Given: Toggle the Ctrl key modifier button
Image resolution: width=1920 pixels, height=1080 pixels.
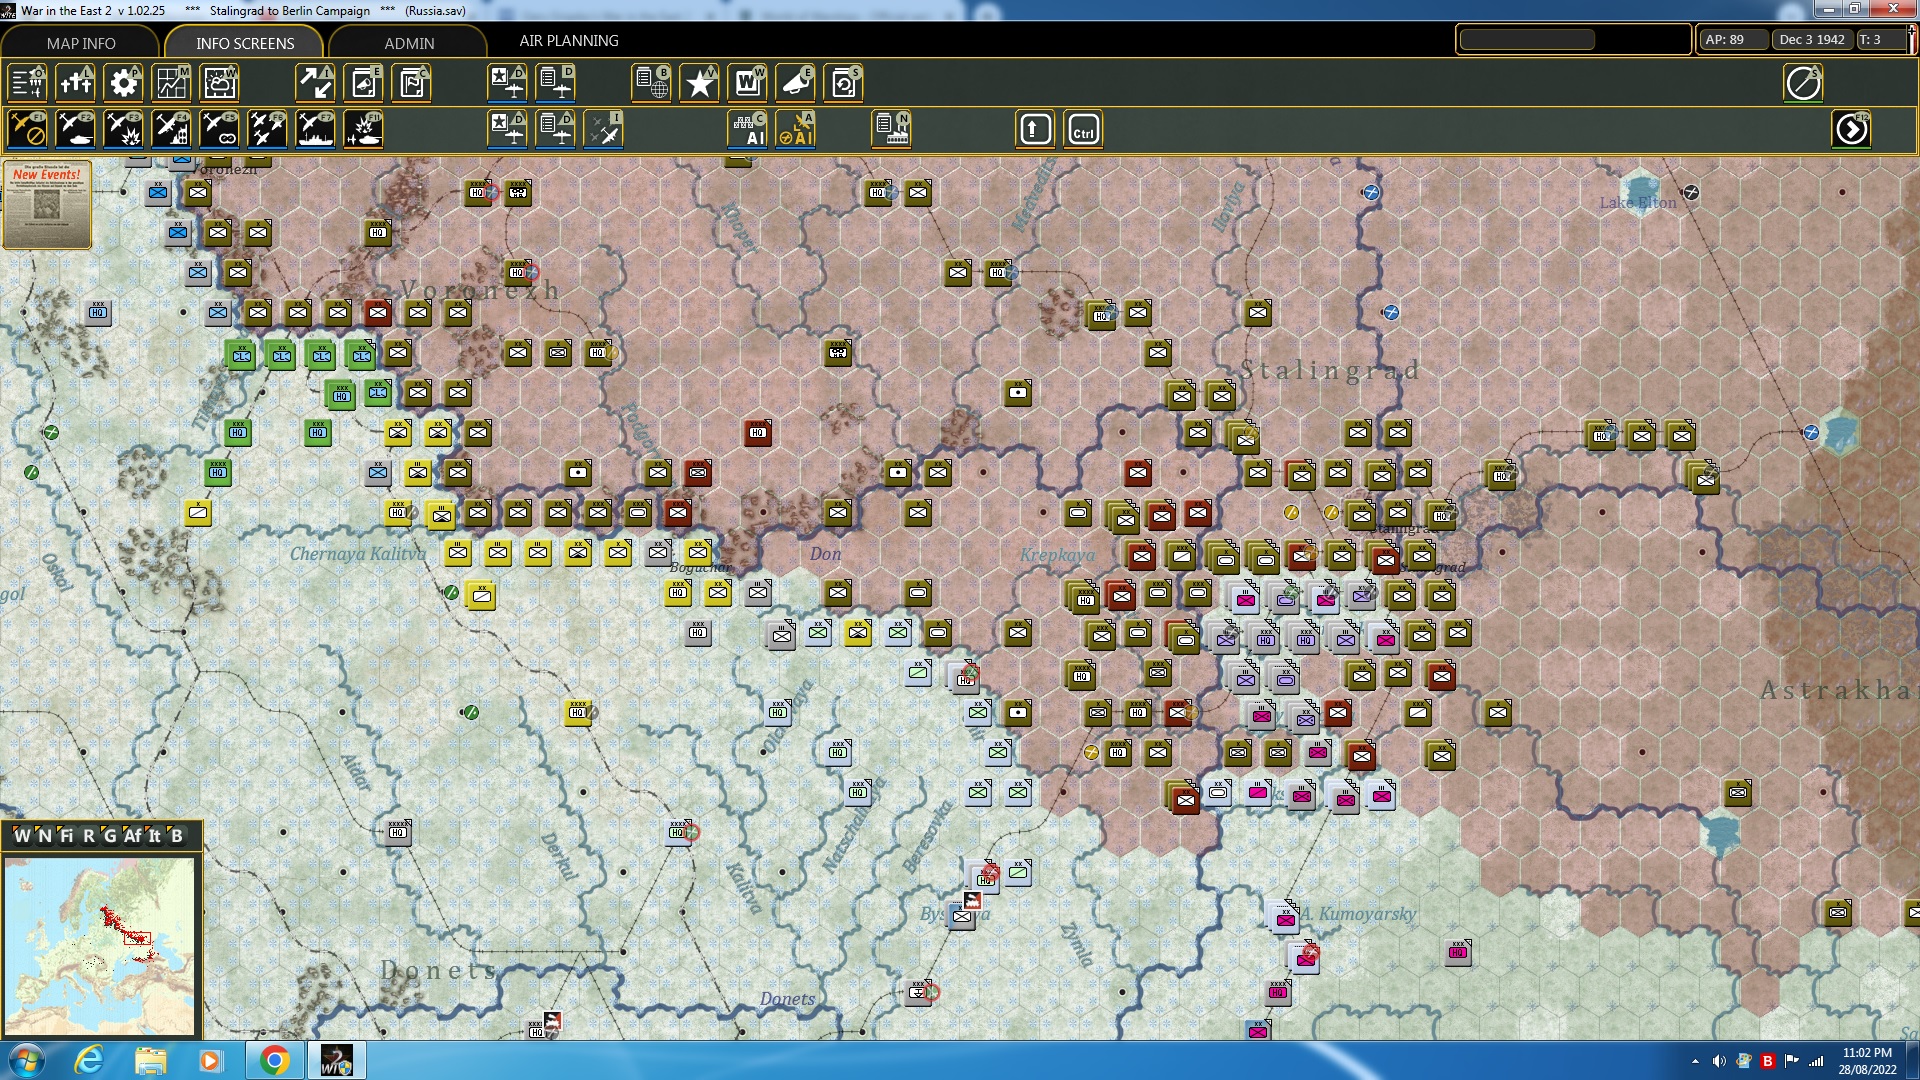Looking at the screenshot, I should [x=1083, y=130].
